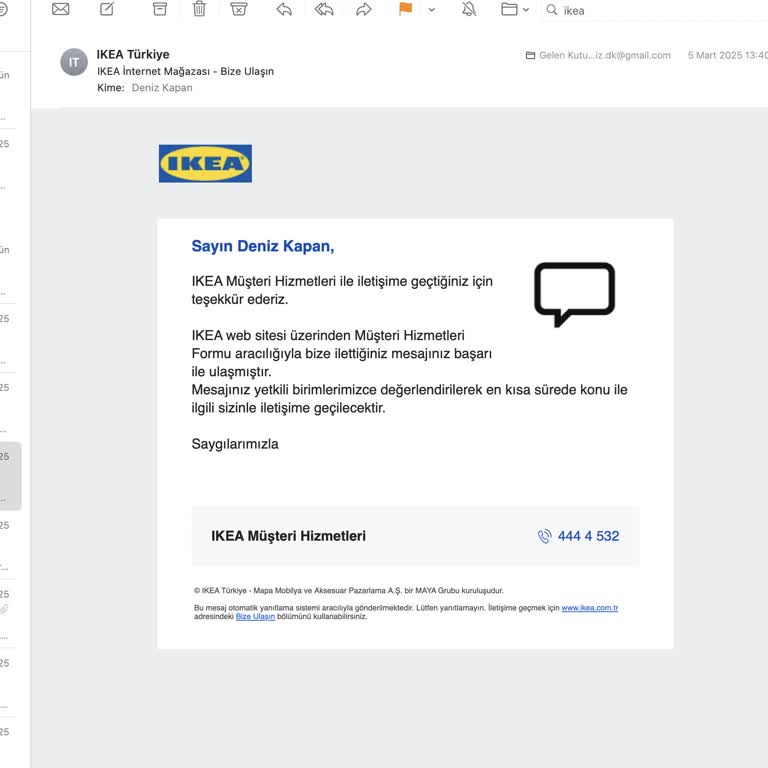Screen dimensions: 768x768
Task: Delete message with trash icon
Action: click(x=199, y=9)
